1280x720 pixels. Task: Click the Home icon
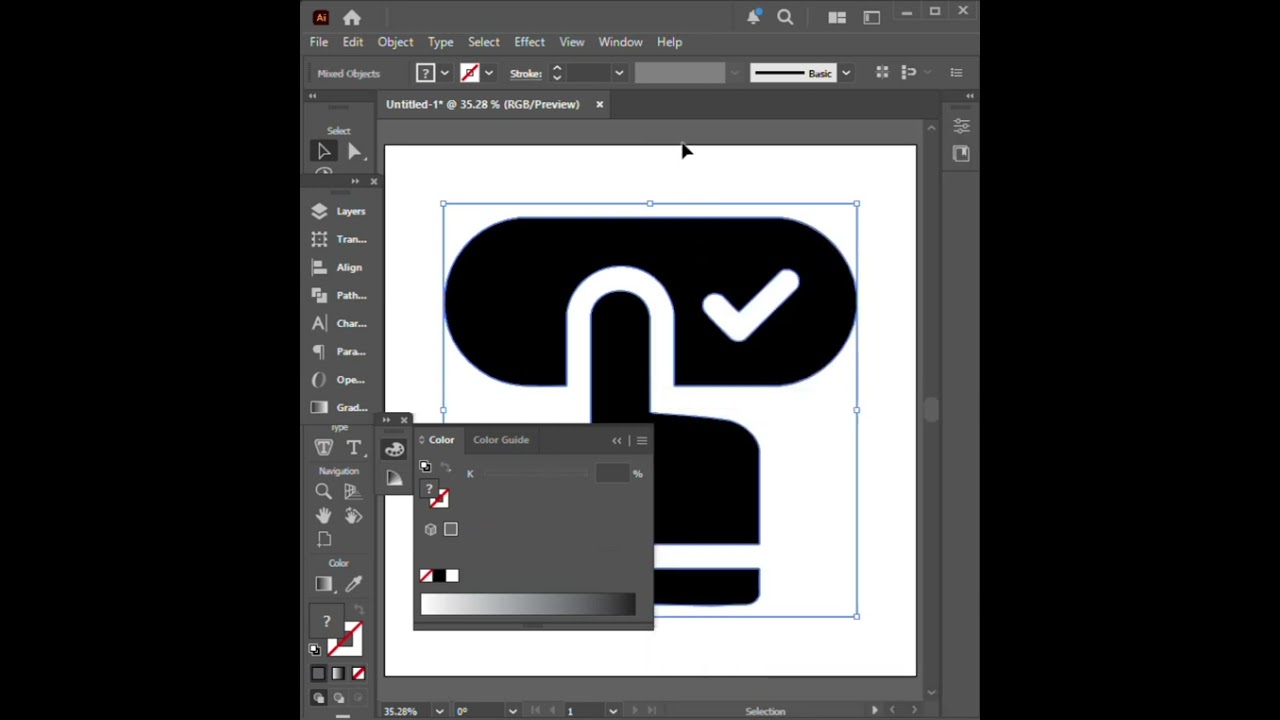tap(352, 17)
